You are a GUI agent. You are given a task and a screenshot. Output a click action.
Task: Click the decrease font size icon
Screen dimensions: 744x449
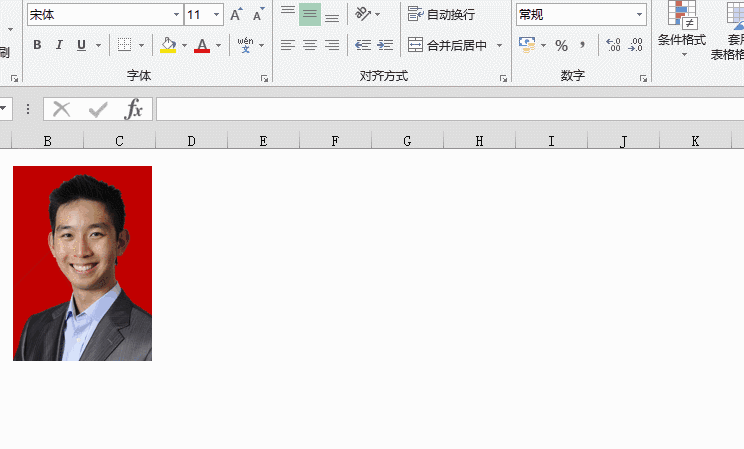(x=258, y=15)
